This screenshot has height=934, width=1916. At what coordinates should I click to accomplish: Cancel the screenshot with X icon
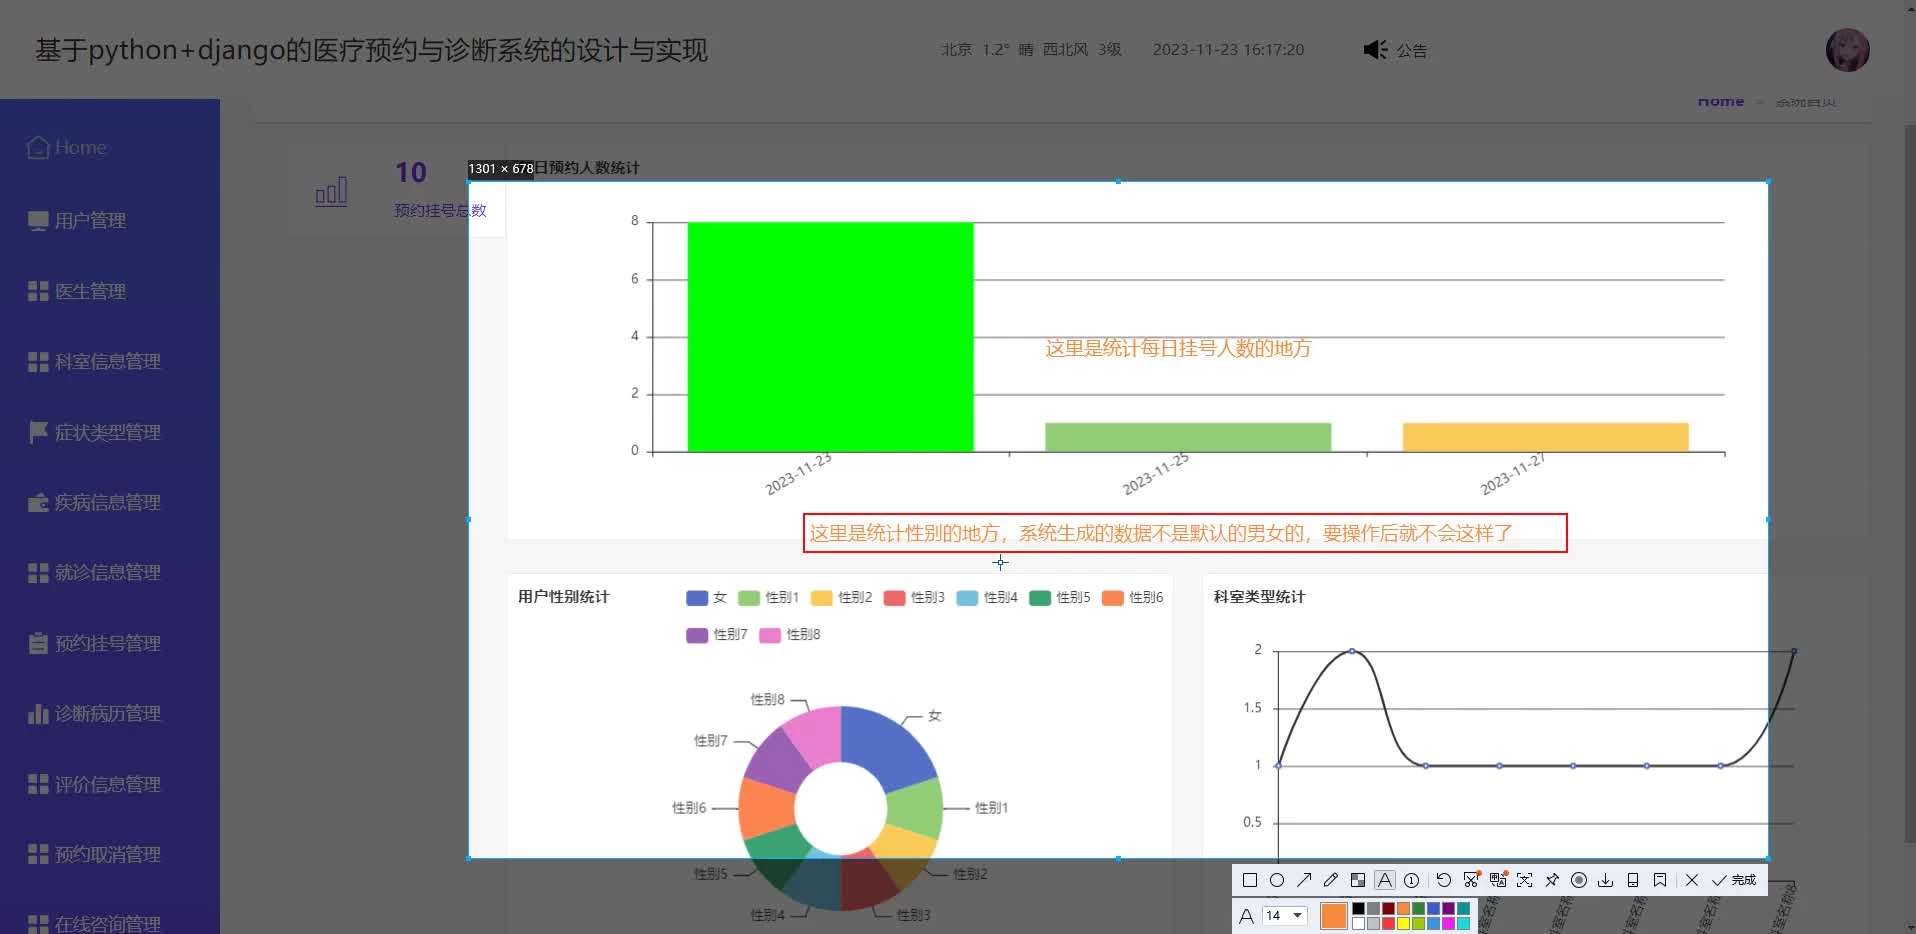pyautogui.click(x=1691, y=880)
